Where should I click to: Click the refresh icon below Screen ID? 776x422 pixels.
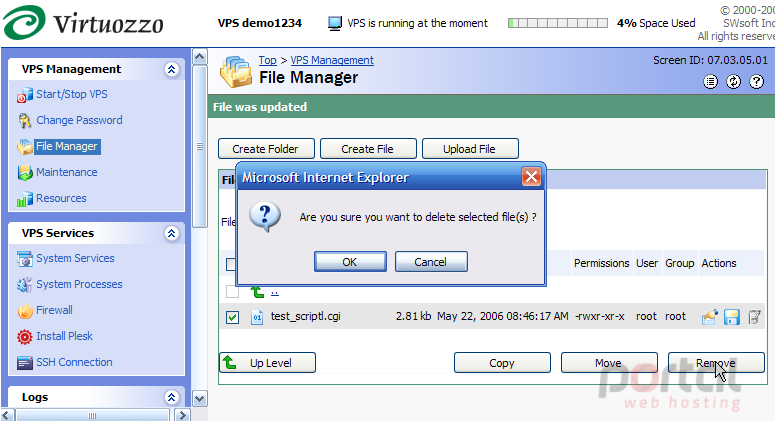point(733,82)
